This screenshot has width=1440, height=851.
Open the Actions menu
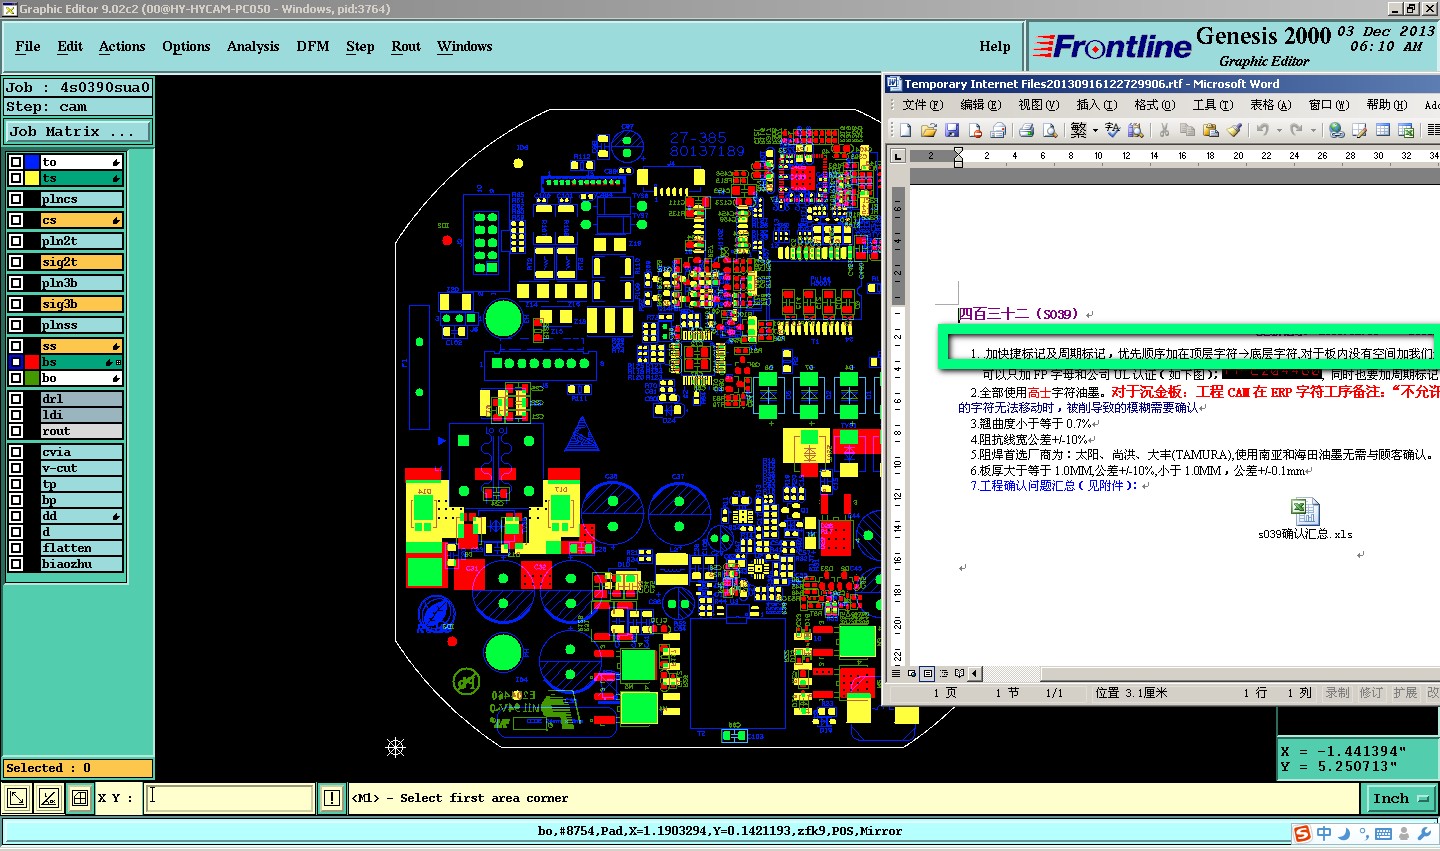pos(122,46)
